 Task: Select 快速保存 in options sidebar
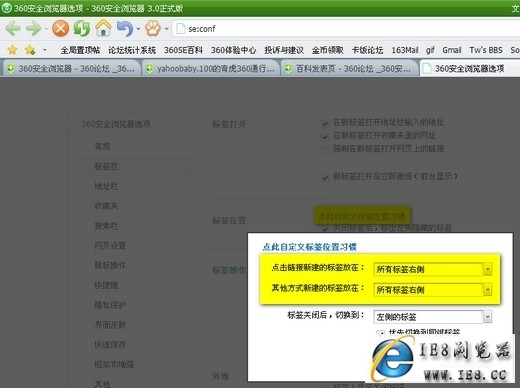click(110, 345)
